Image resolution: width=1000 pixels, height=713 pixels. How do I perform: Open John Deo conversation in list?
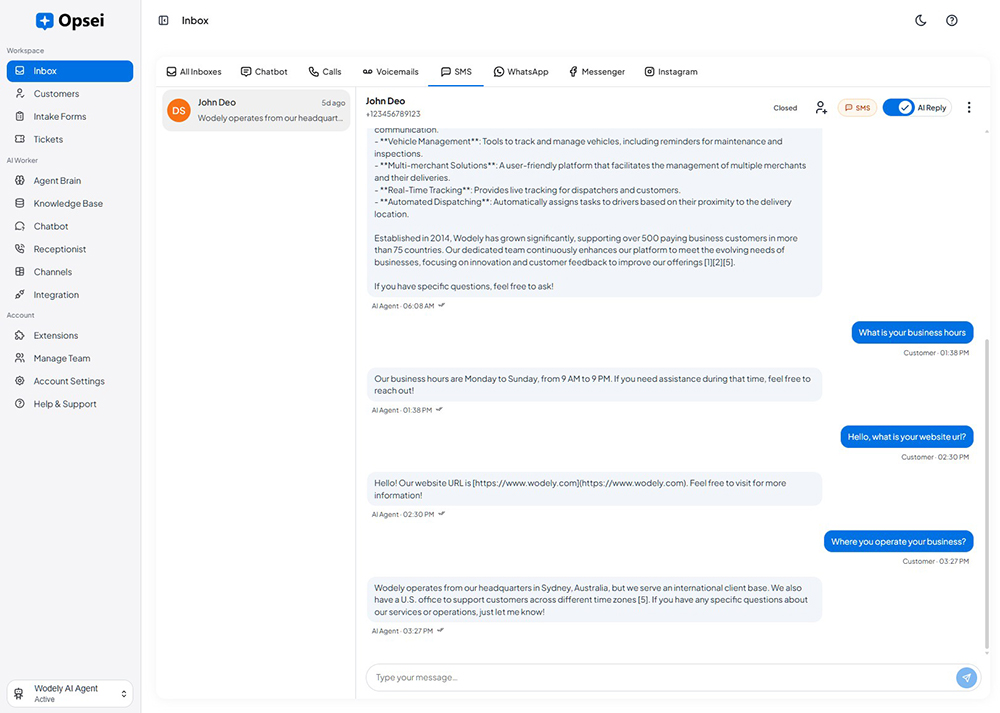click(256, 110)
